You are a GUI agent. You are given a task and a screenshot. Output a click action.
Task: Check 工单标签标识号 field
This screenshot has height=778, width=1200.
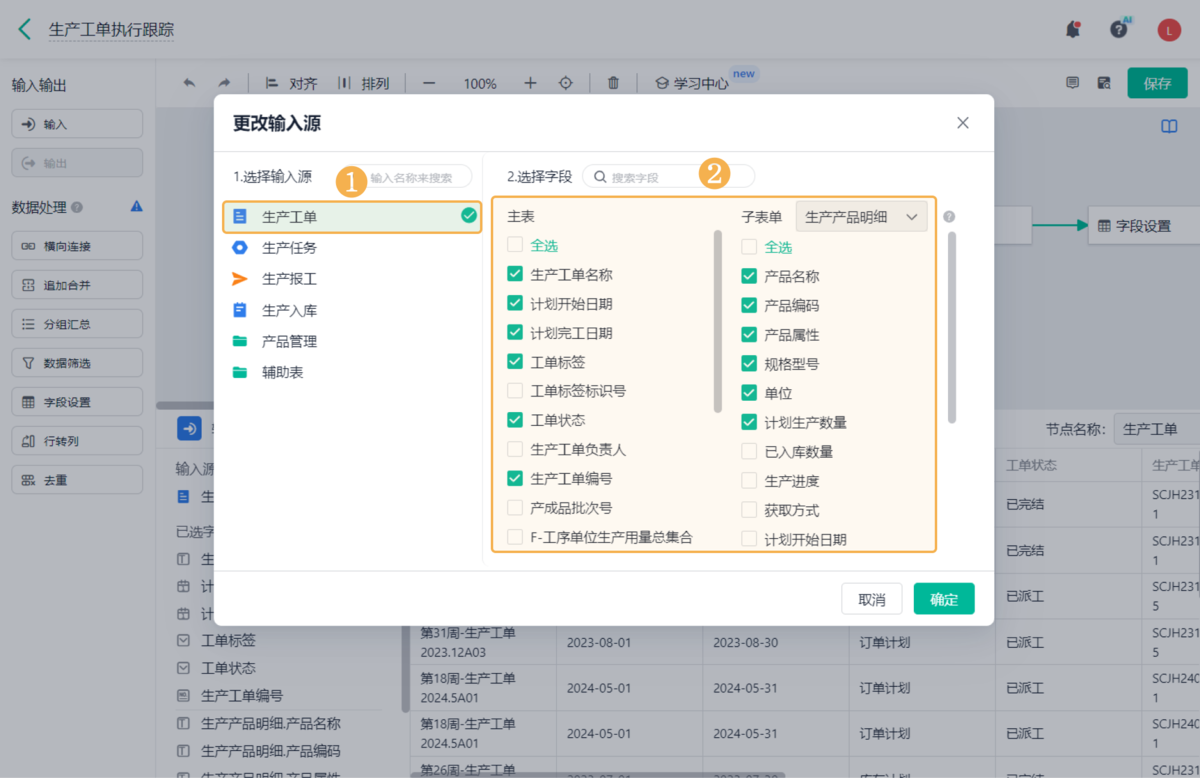515,391
